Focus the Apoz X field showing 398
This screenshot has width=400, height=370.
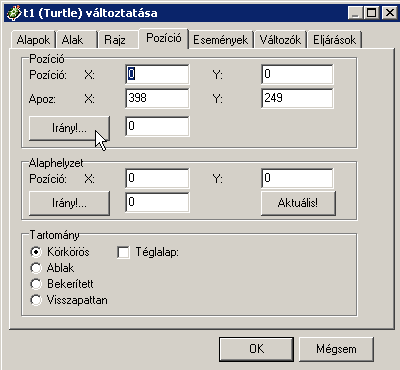(x=157, y=98)
